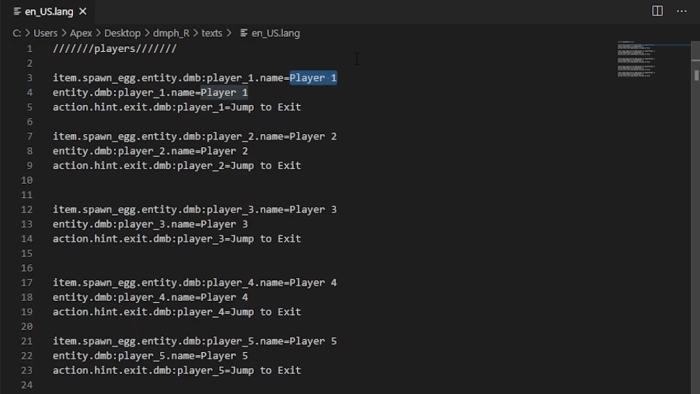
Task: Click the file icon on en_US.lang tab
Action: coord(17,12)
